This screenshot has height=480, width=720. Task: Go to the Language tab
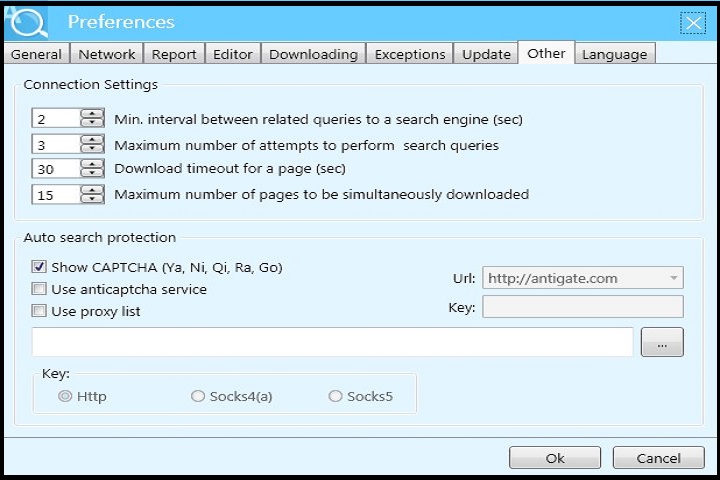click(615, 54)
